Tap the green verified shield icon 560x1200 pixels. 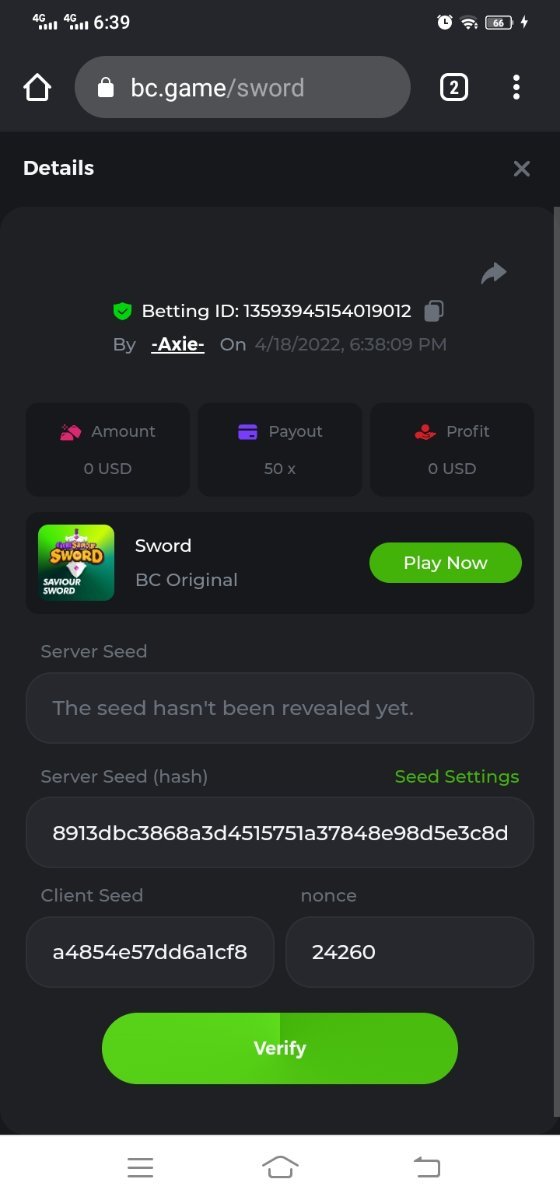click(122, 311)
